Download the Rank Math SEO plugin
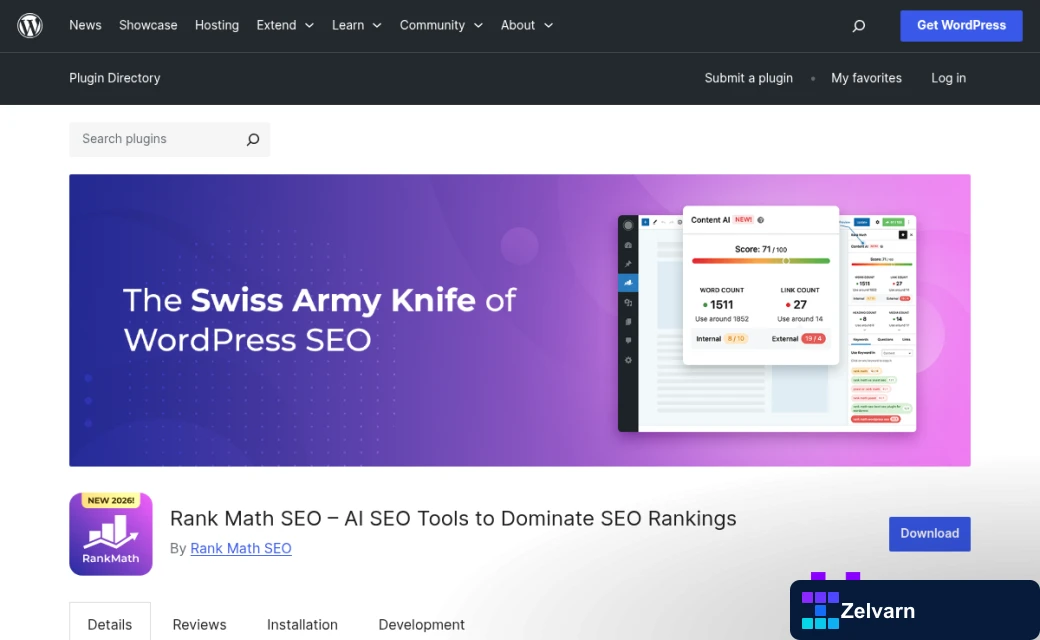The image size is (1040, 640). coord(929,534)
